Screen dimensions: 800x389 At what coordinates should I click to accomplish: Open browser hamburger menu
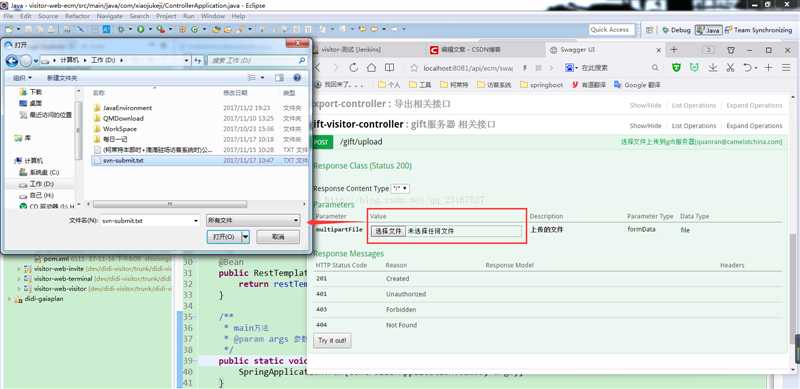(x=786, y=67)
